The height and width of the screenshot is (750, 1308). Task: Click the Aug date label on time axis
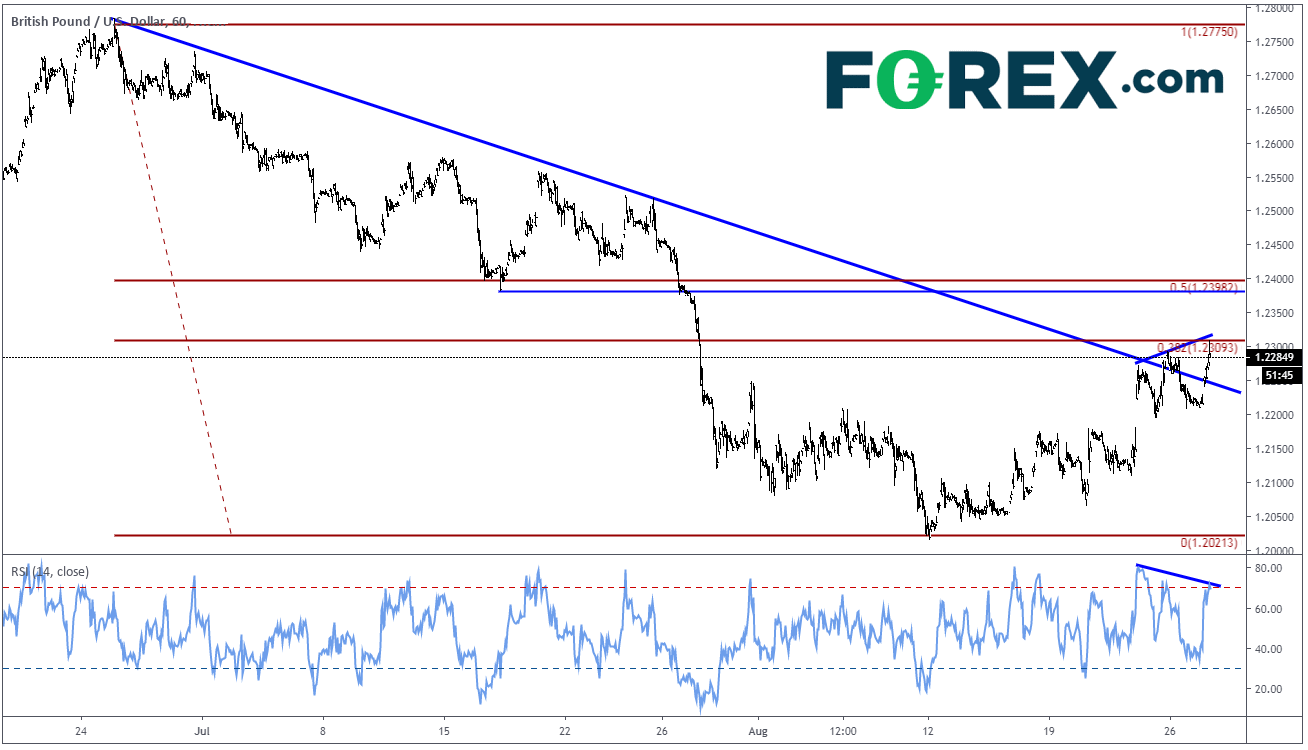pos(757,731)
